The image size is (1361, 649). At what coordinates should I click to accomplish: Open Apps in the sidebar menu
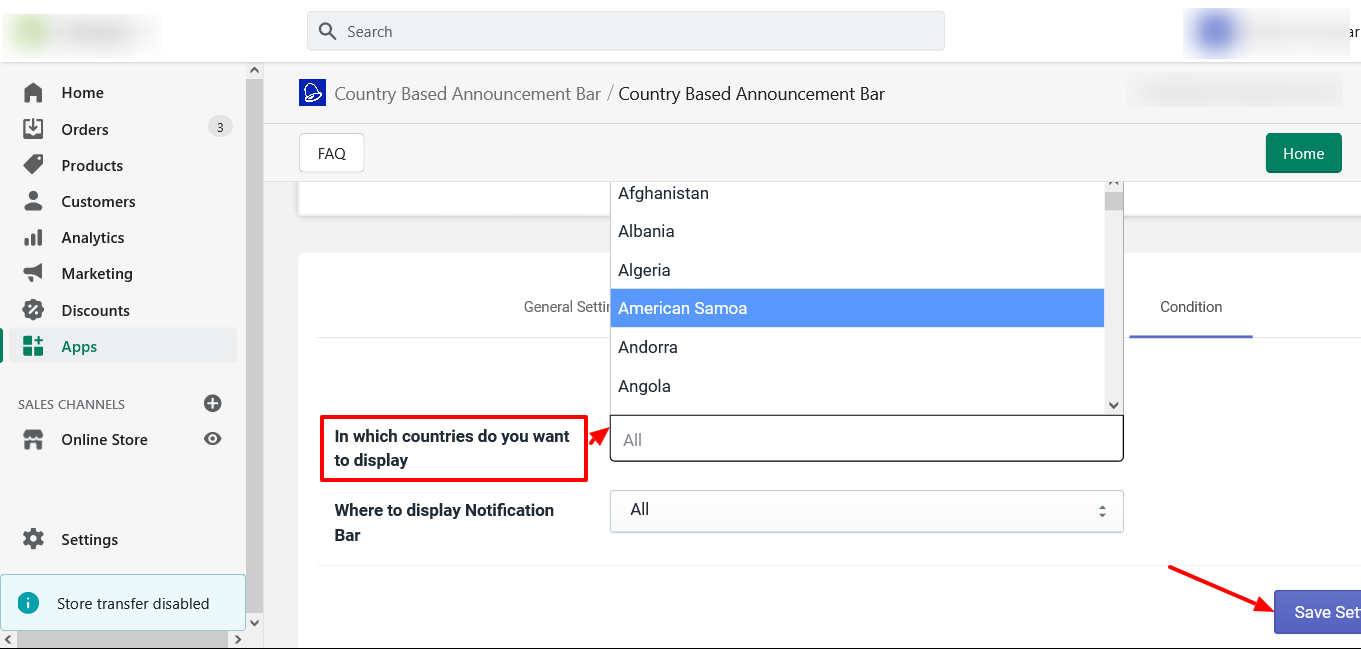(79, 347)
